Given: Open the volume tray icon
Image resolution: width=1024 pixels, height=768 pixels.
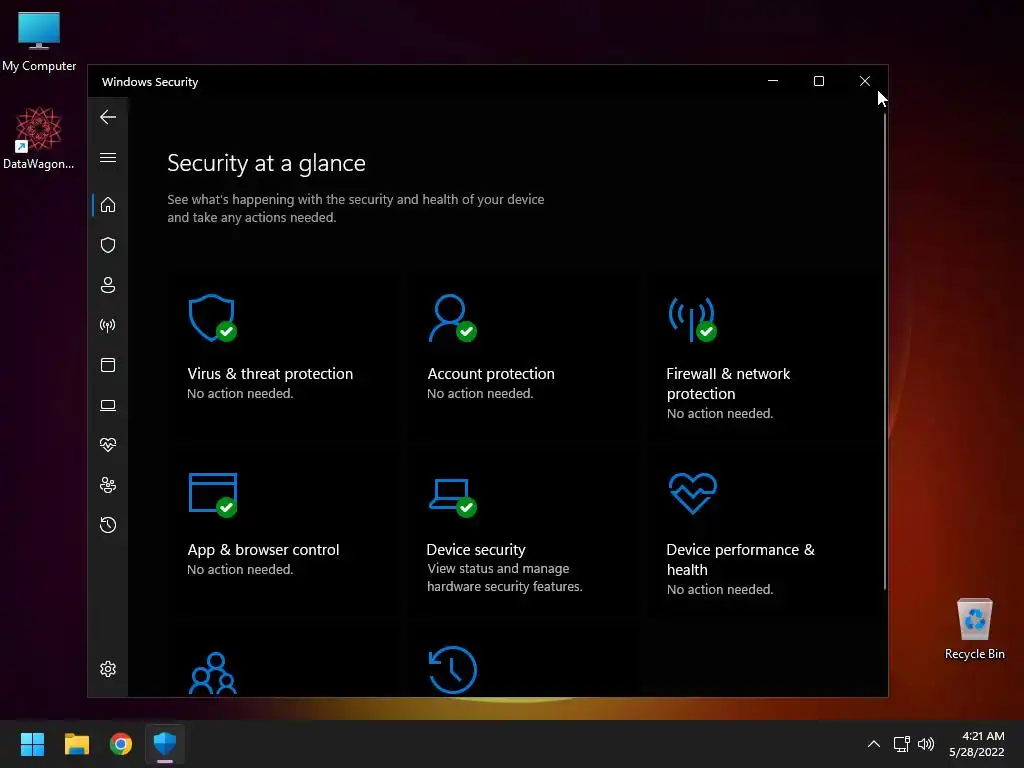Looking at the screenshot, I should [926, 744].
